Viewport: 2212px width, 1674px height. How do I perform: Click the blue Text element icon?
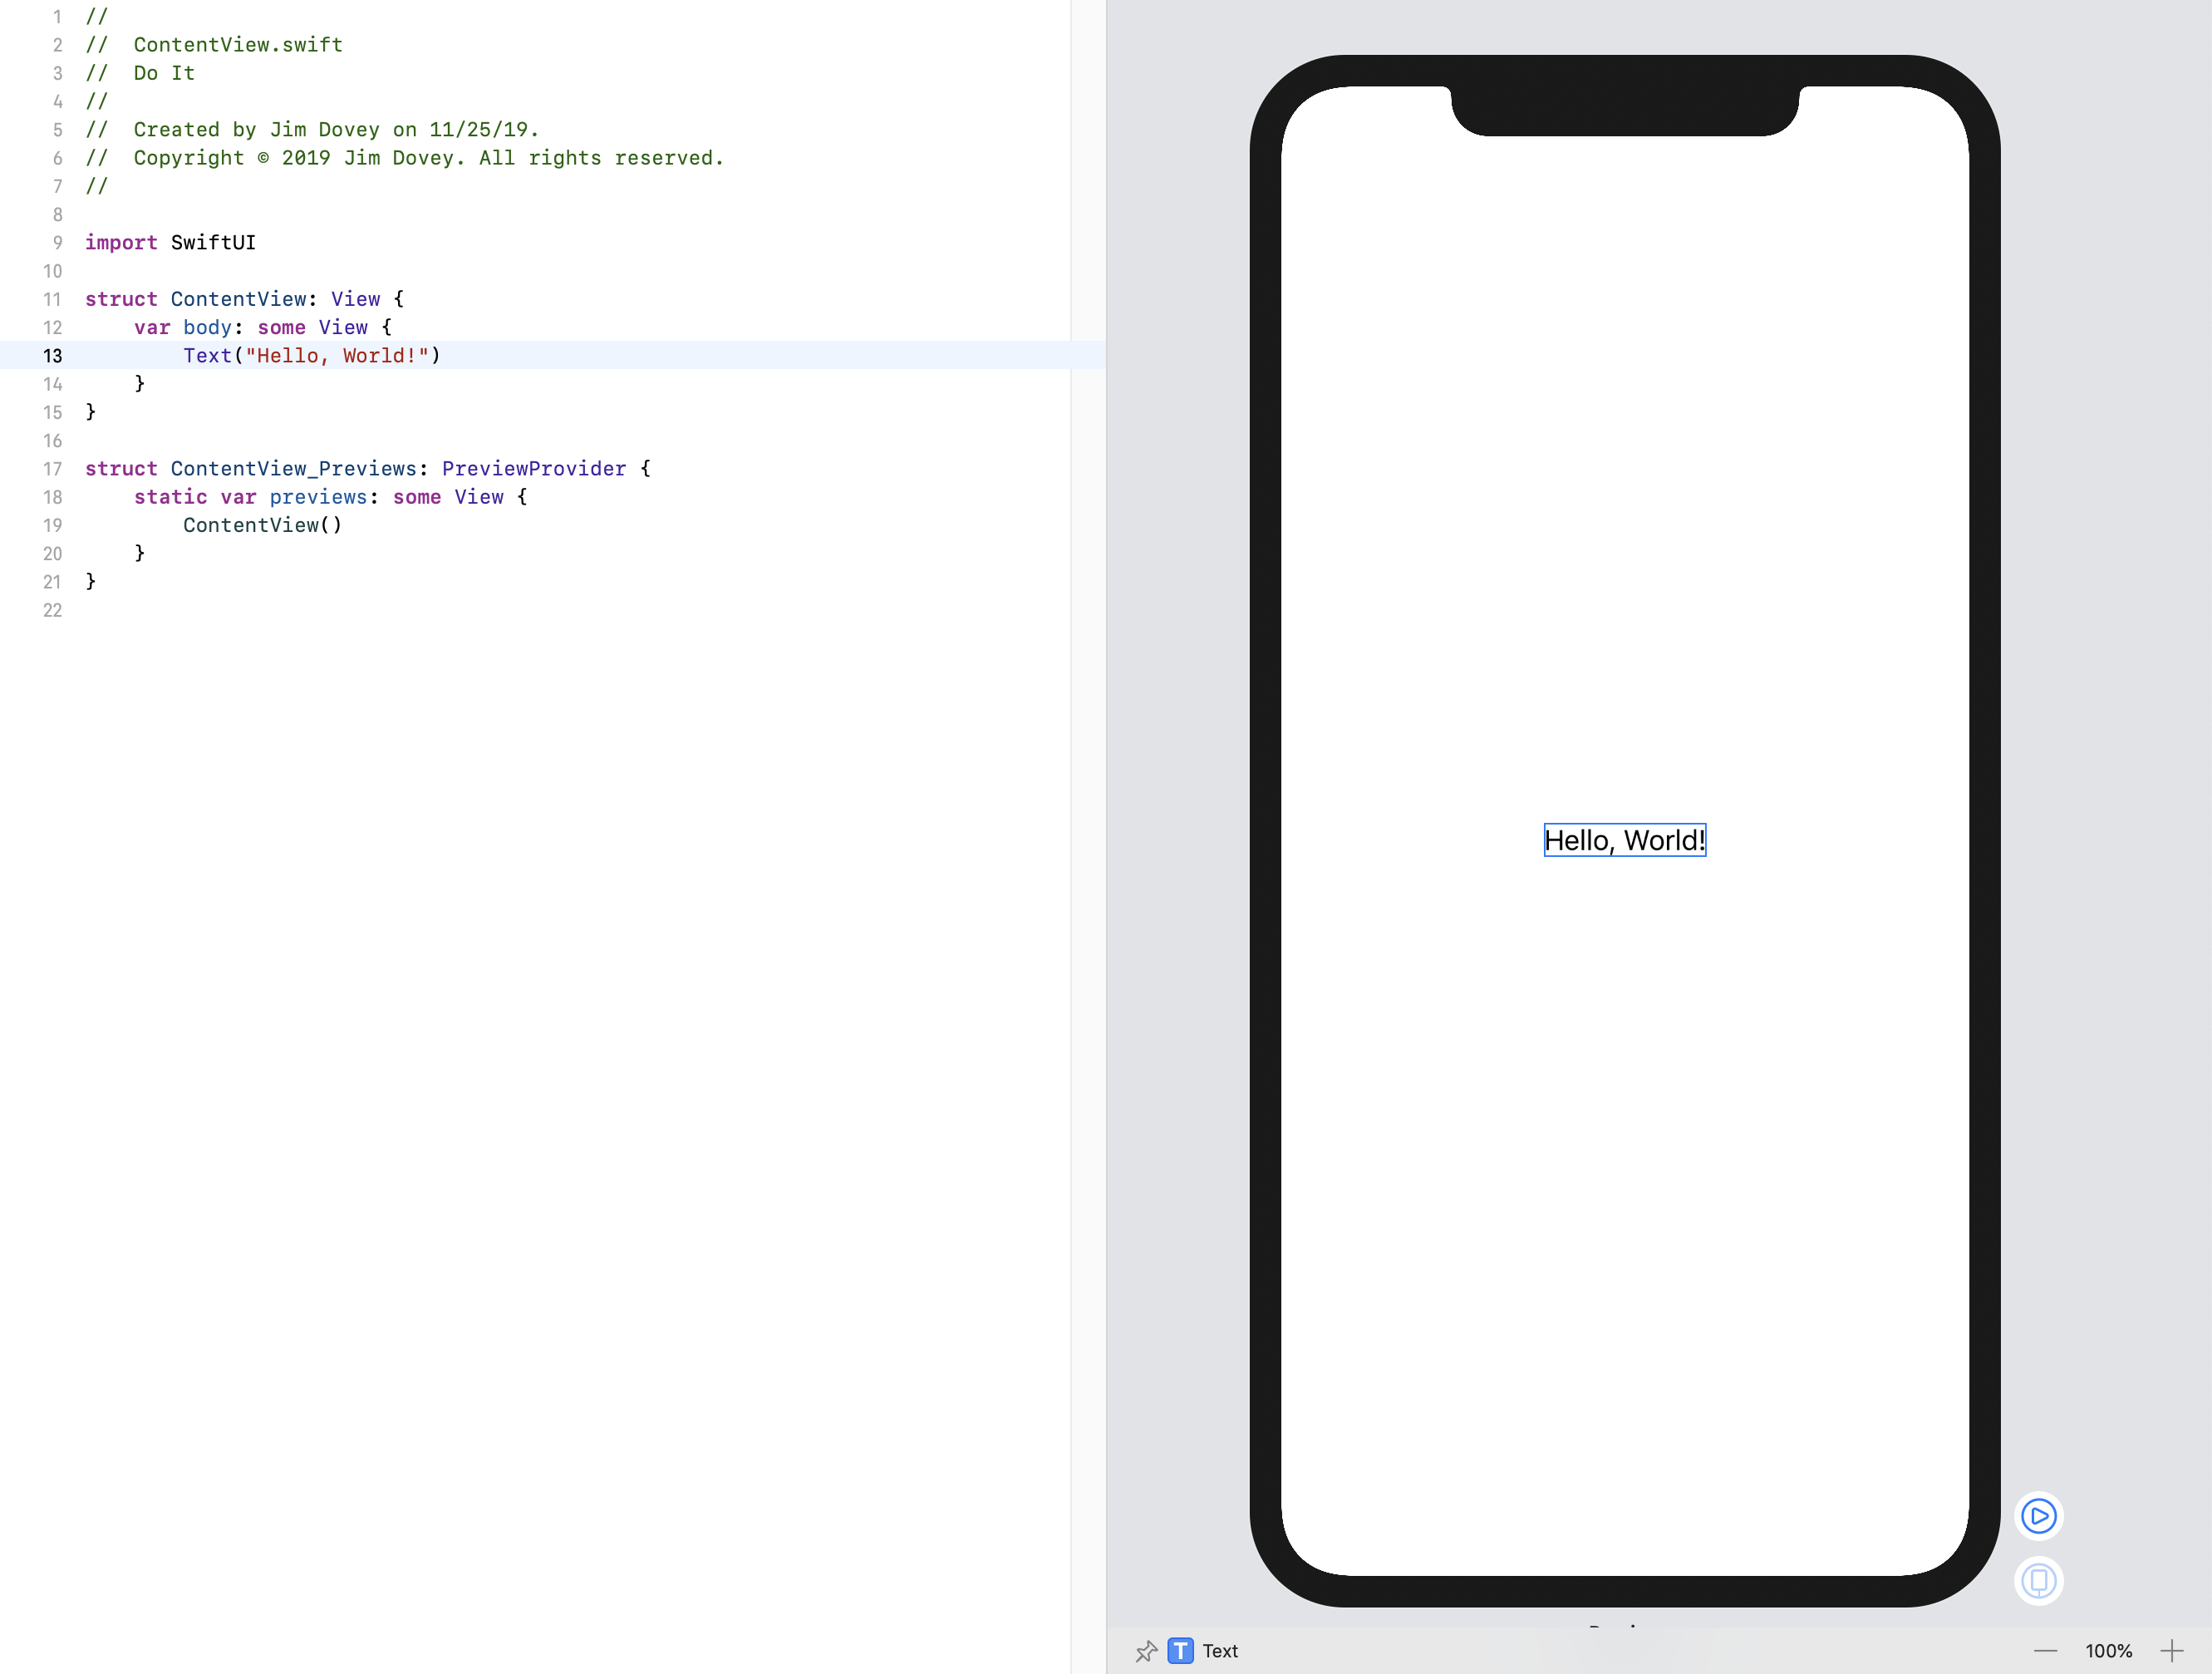pos(1180,1651)
